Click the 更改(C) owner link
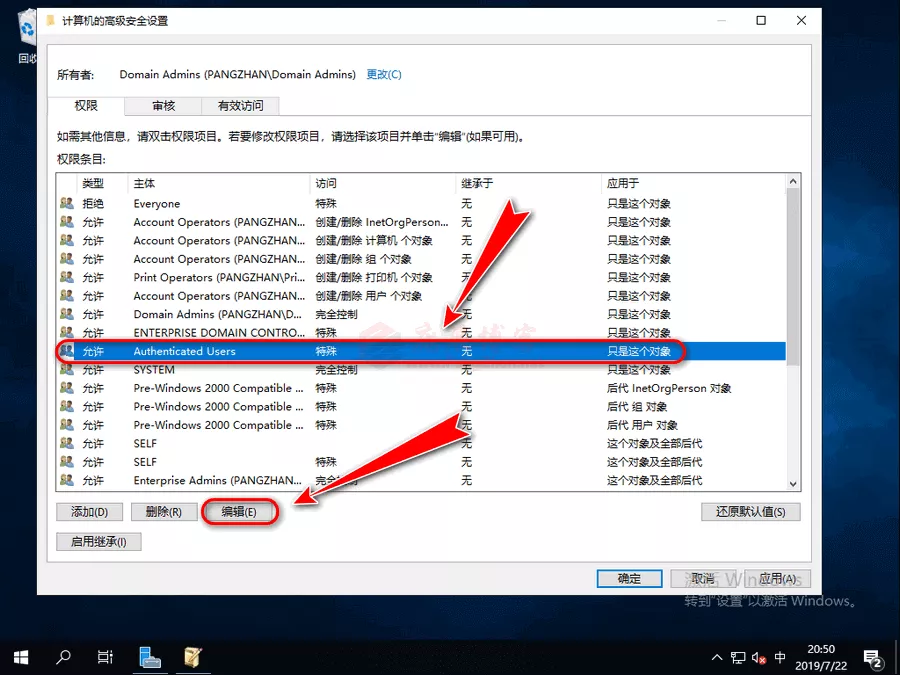The image size is (900, 675). 384,74
